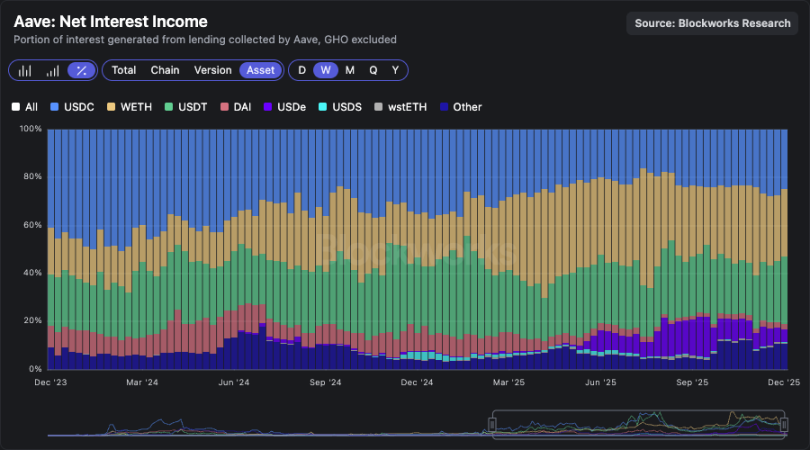Switch to the grouped bar chart view icon
Viewport: 810px width, 450px height.
[25, 70]
